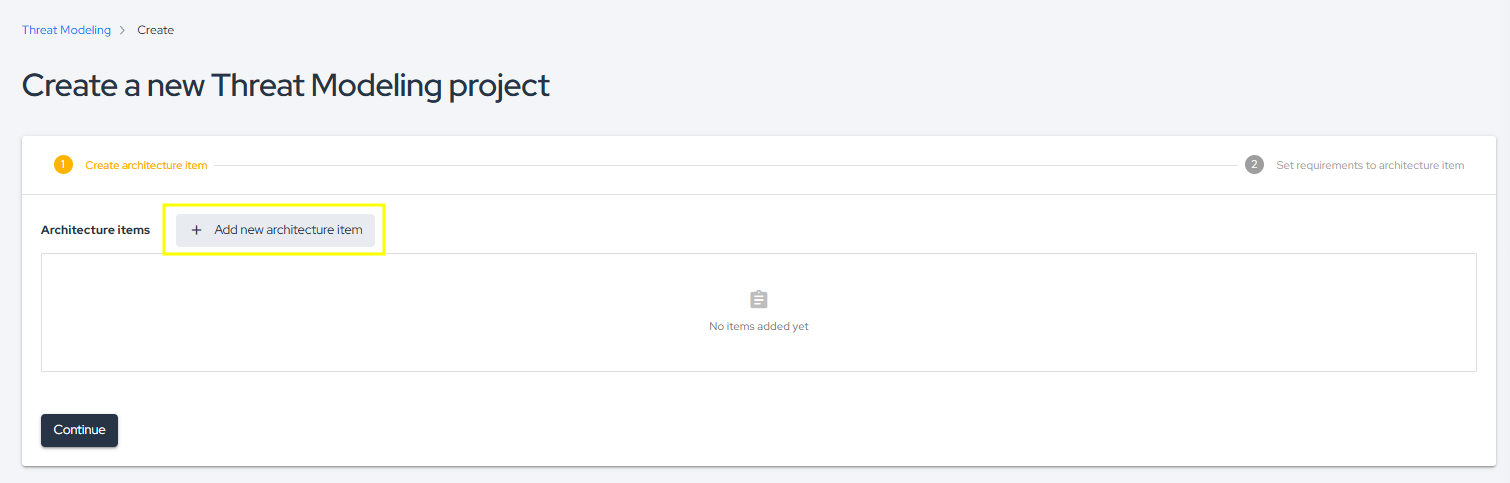Click the Architecture items label
This screenshot has height=483, width=1510.
pos(95,230)
